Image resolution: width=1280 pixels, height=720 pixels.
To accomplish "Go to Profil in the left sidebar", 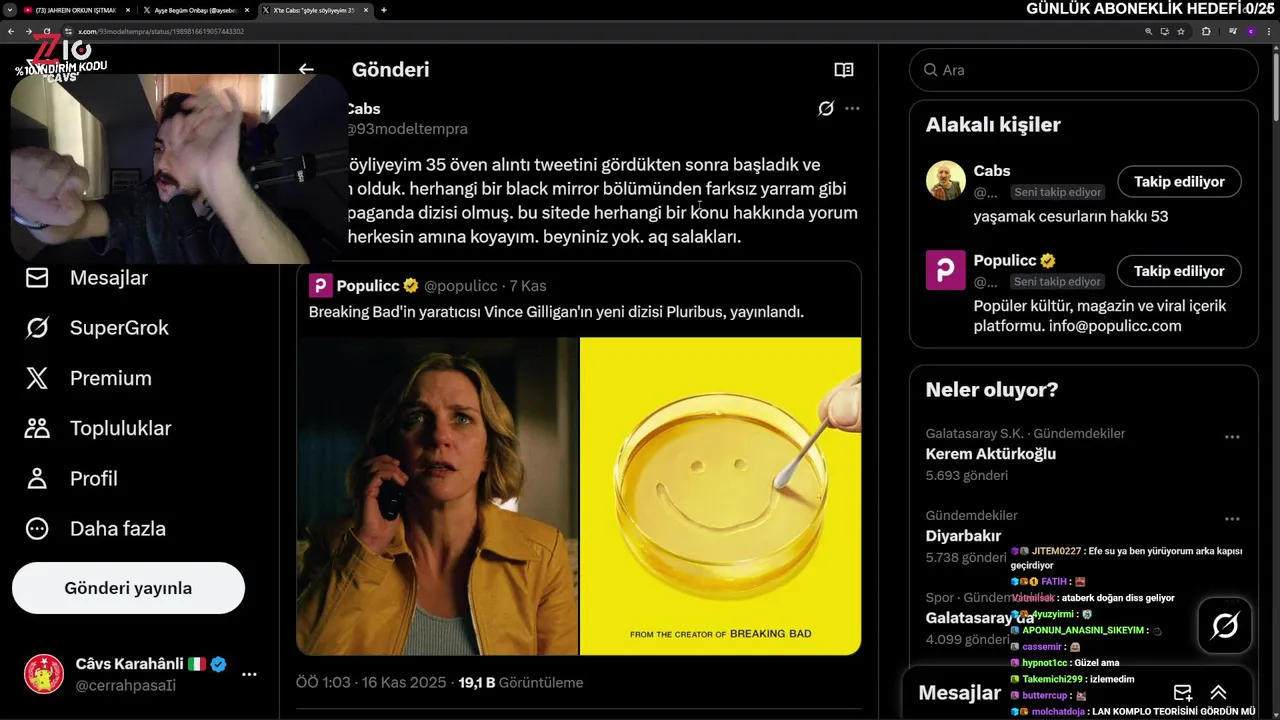I will click(x=71, y=478).
